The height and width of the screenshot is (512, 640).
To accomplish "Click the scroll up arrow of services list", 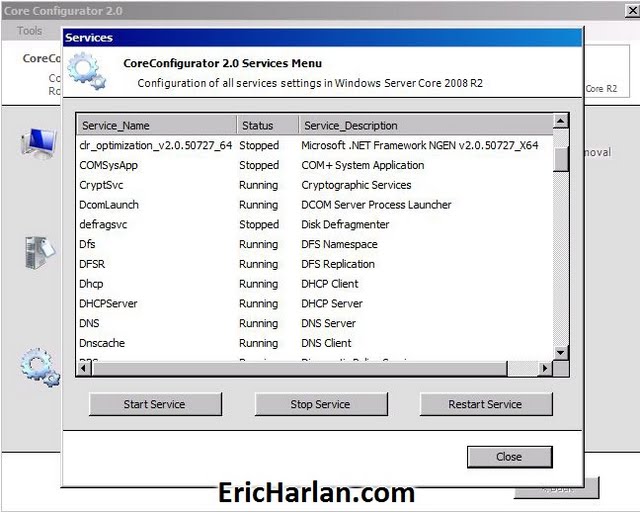I will (x=560, y=121).
